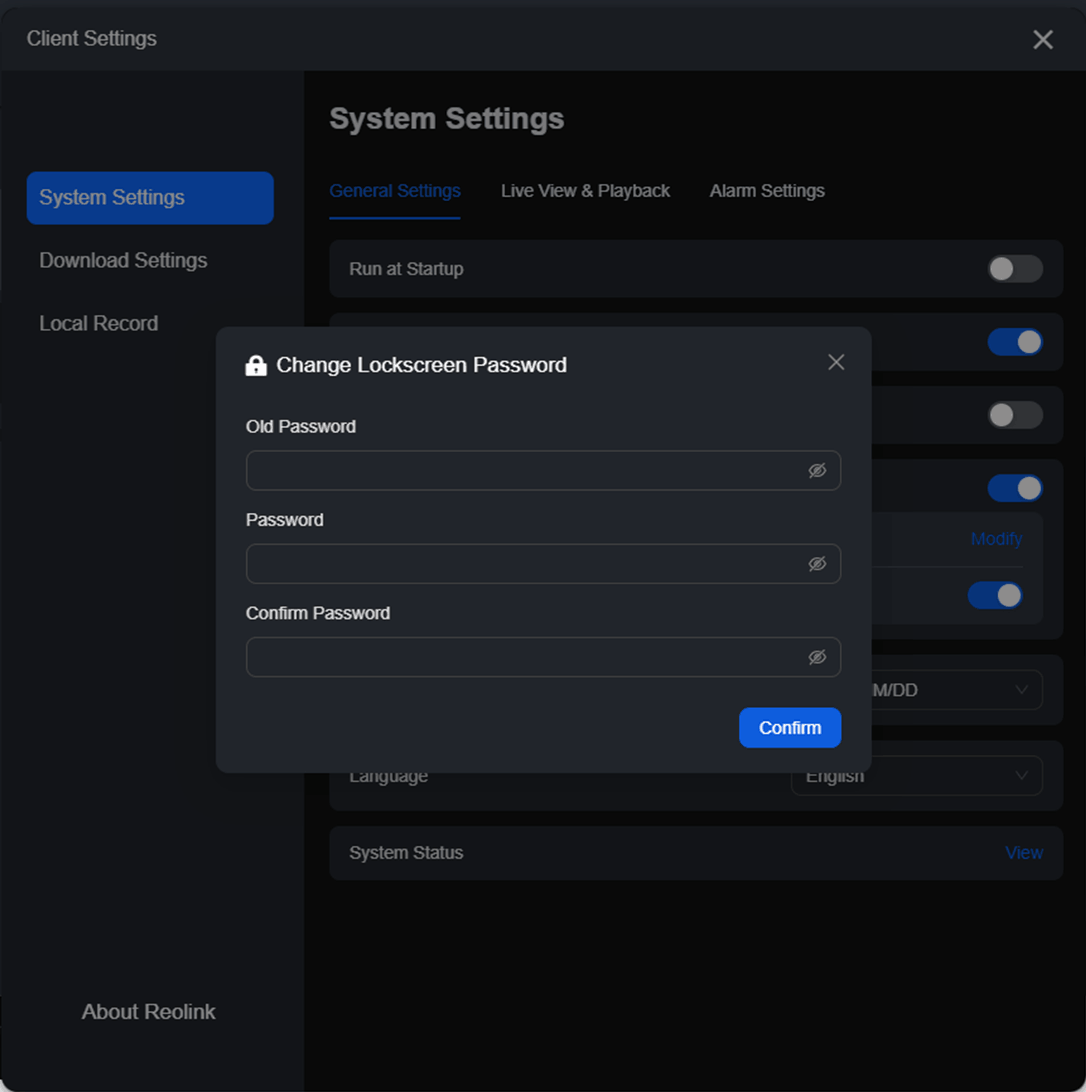Click the System Settings page heading
Viewport: 1086px width, 1092px height.
pyautogui.click(x=447, y=119)
